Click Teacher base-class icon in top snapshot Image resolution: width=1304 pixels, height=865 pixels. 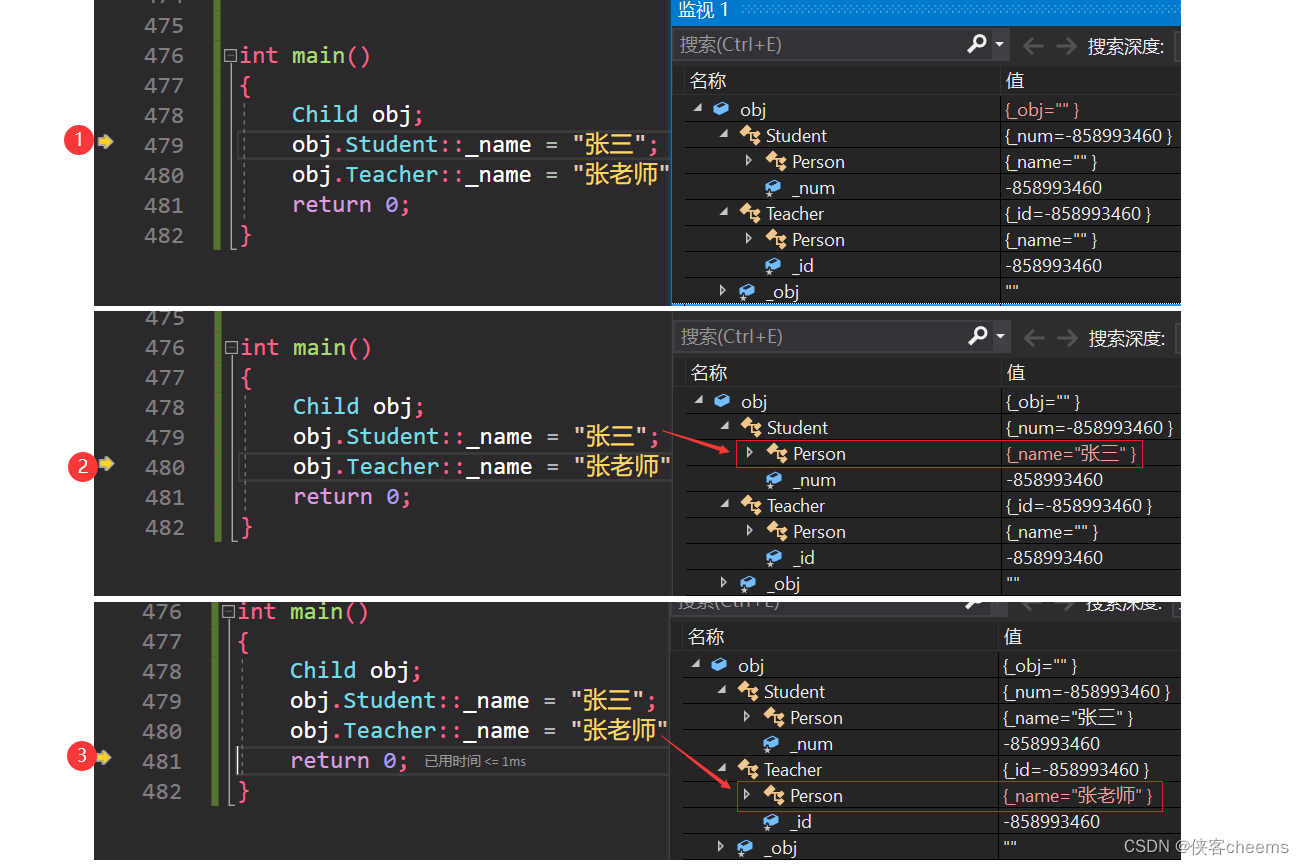(x=750, y=213)
